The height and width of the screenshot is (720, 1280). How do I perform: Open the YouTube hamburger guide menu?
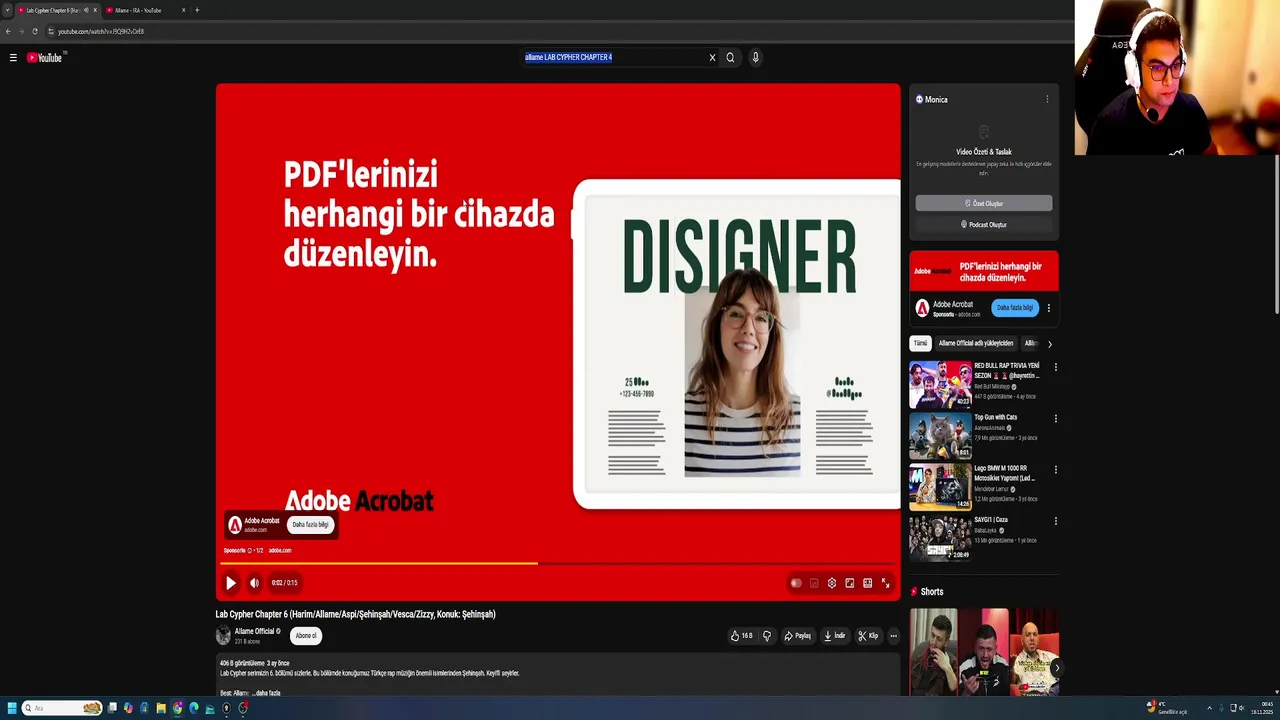(x=13, y=58)
